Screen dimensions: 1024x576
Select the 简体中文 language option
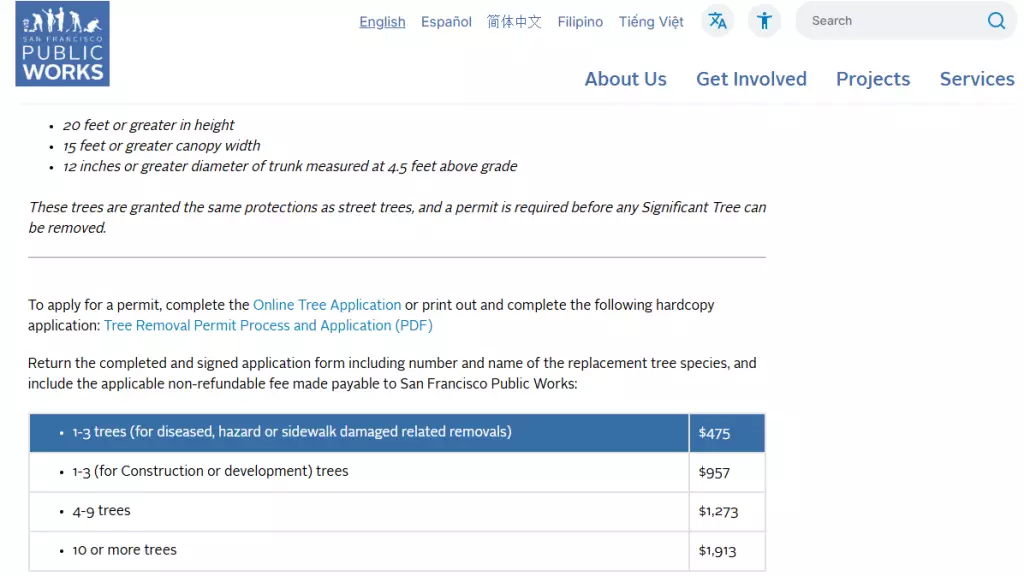point(514,22)
